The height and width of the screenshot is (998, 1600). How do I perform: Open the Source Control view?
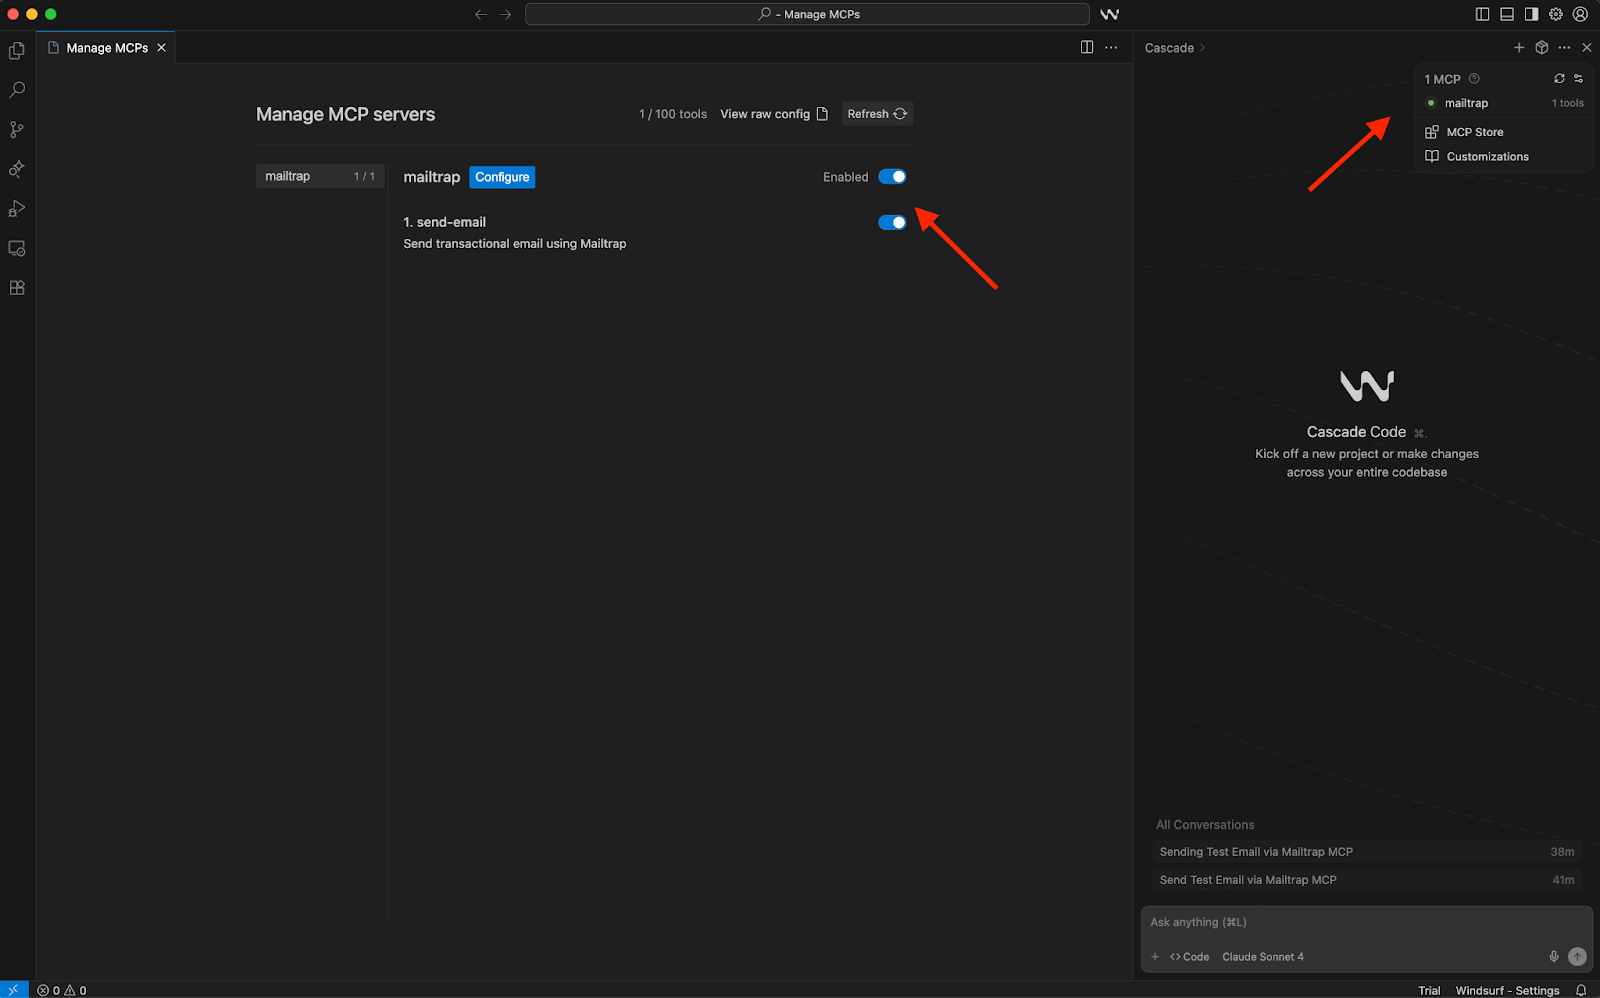click(x=17, y=130)
